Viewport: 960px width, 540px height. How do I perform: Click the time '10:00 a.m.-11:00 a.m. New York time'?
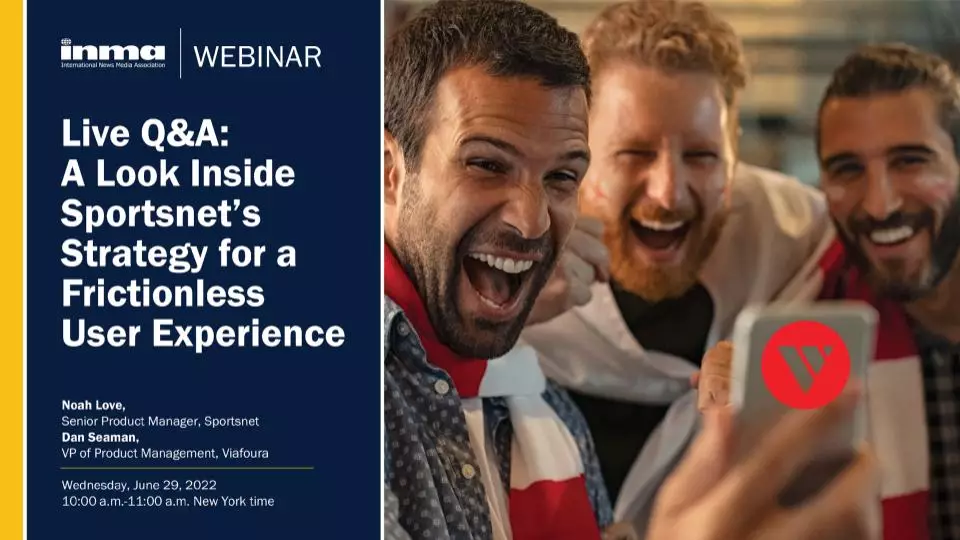pos(168,501)
